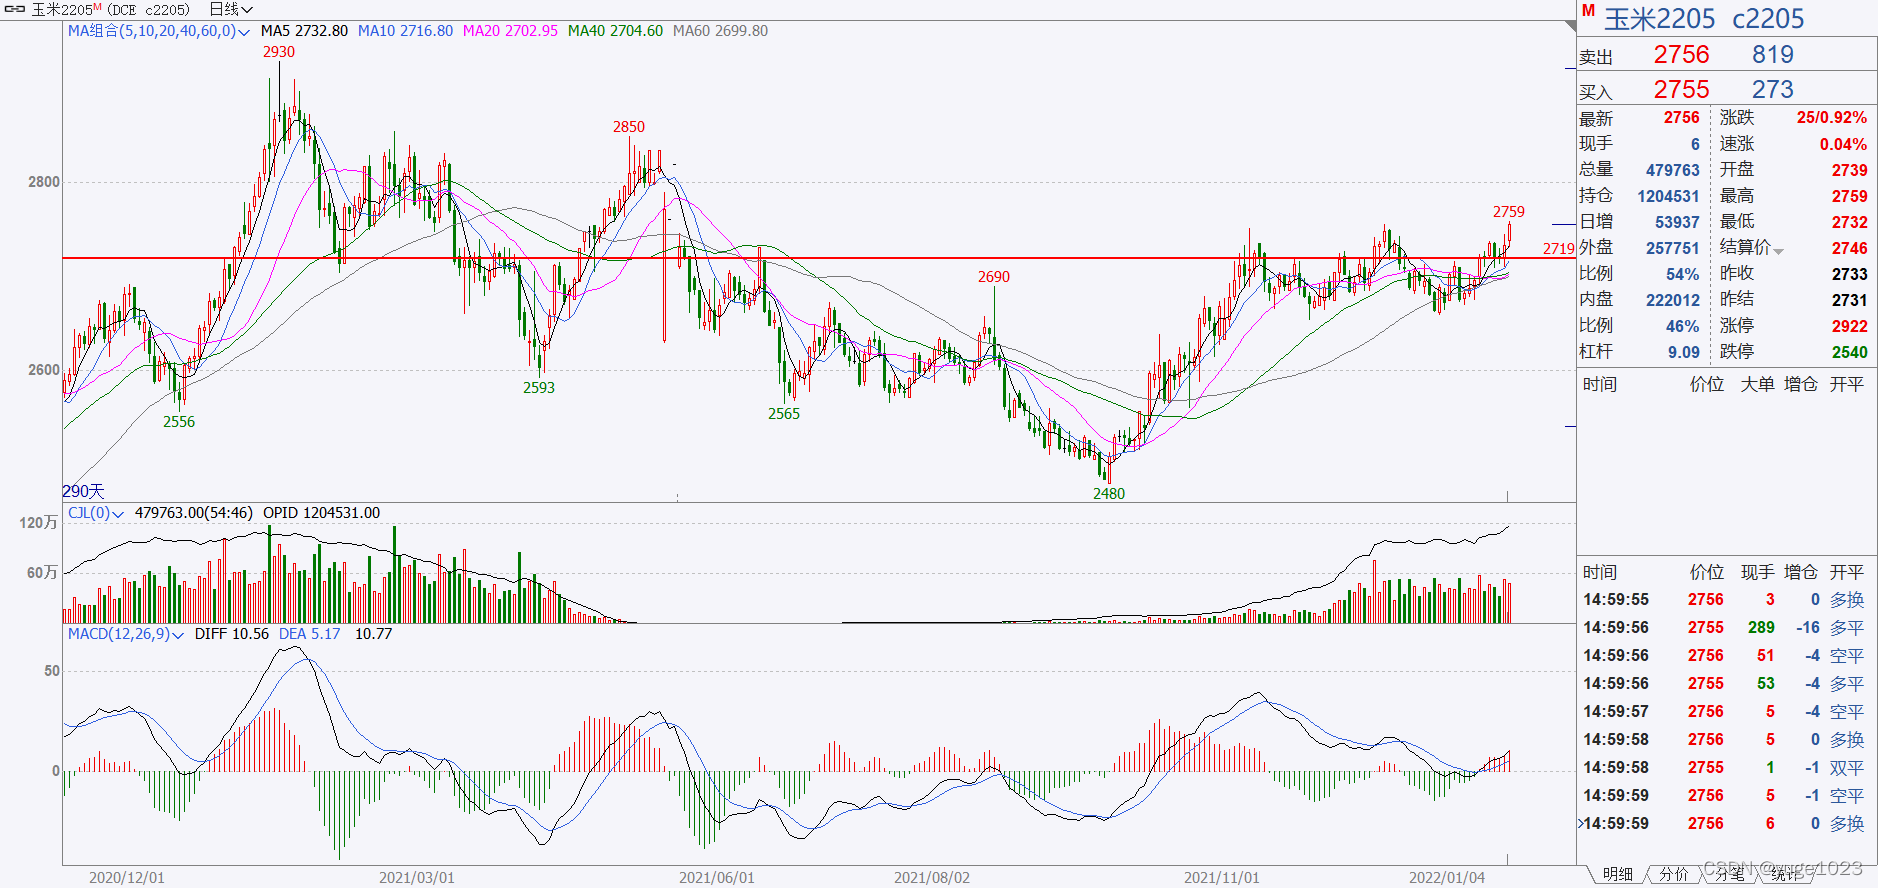
Task: Click the 2565 trough price label
Action: pyautogui.click(x=784, y=414)
